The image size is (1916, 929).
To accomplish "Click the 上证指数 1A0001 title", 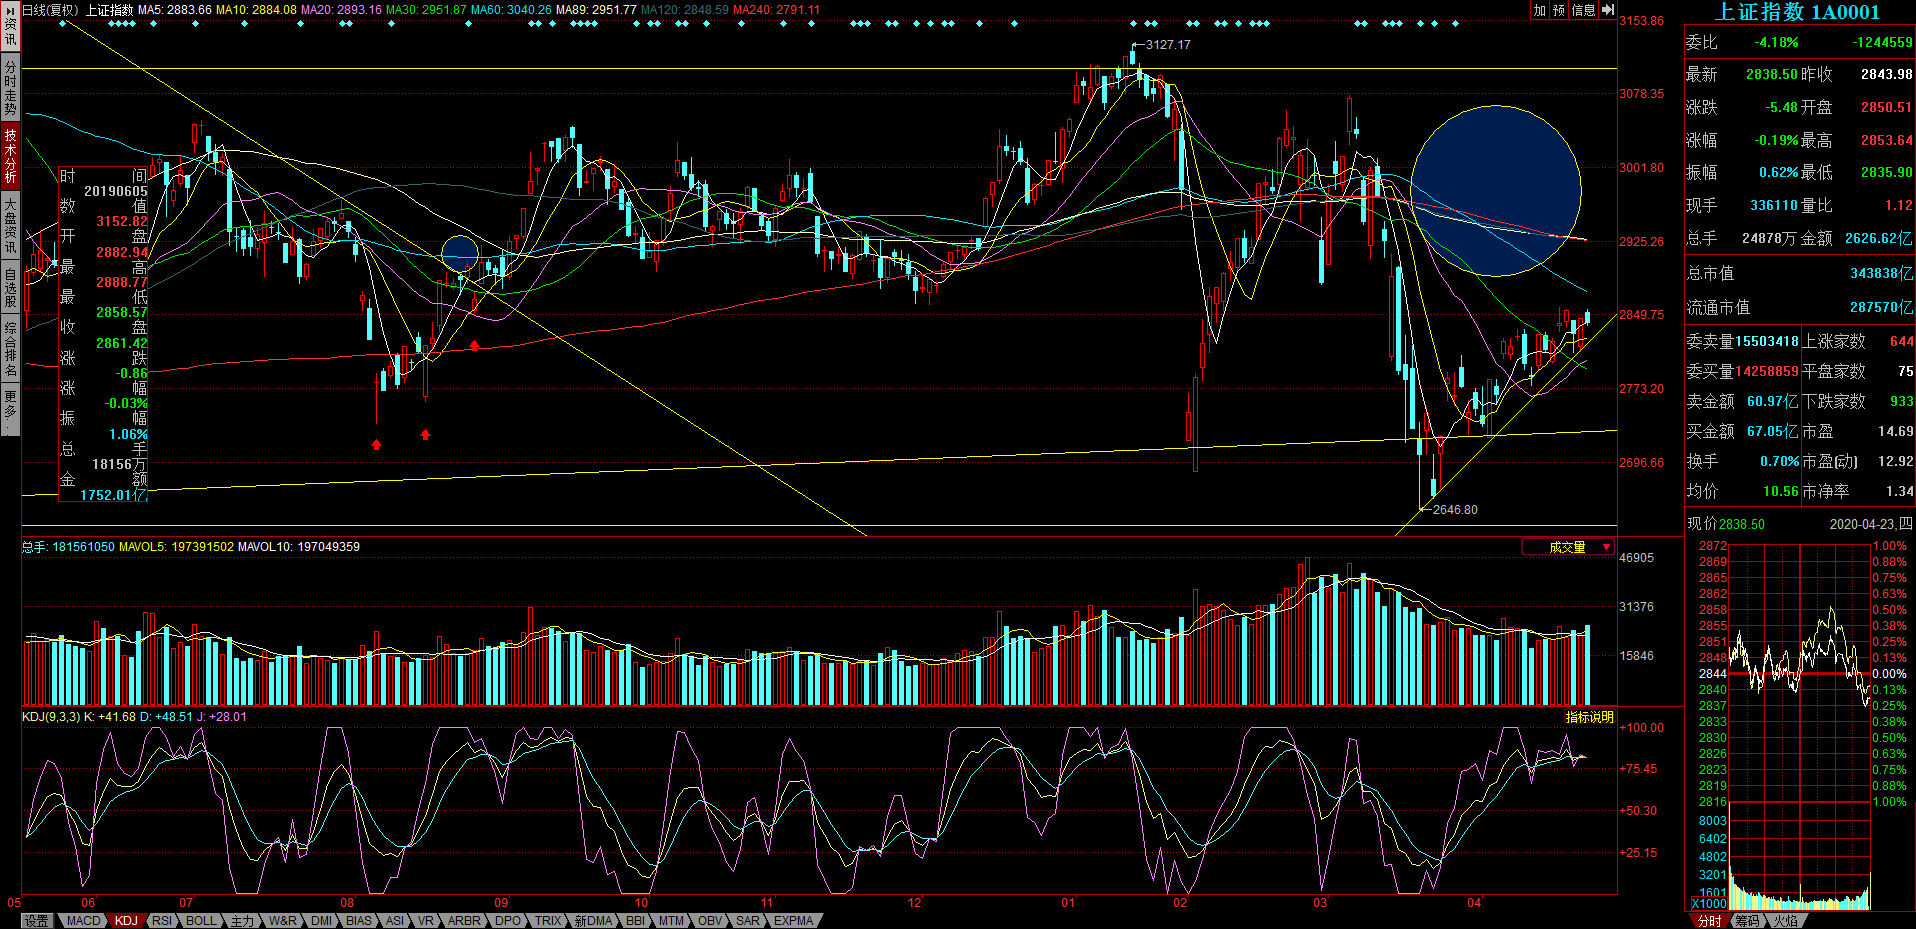I will (x=1797, y=12).
